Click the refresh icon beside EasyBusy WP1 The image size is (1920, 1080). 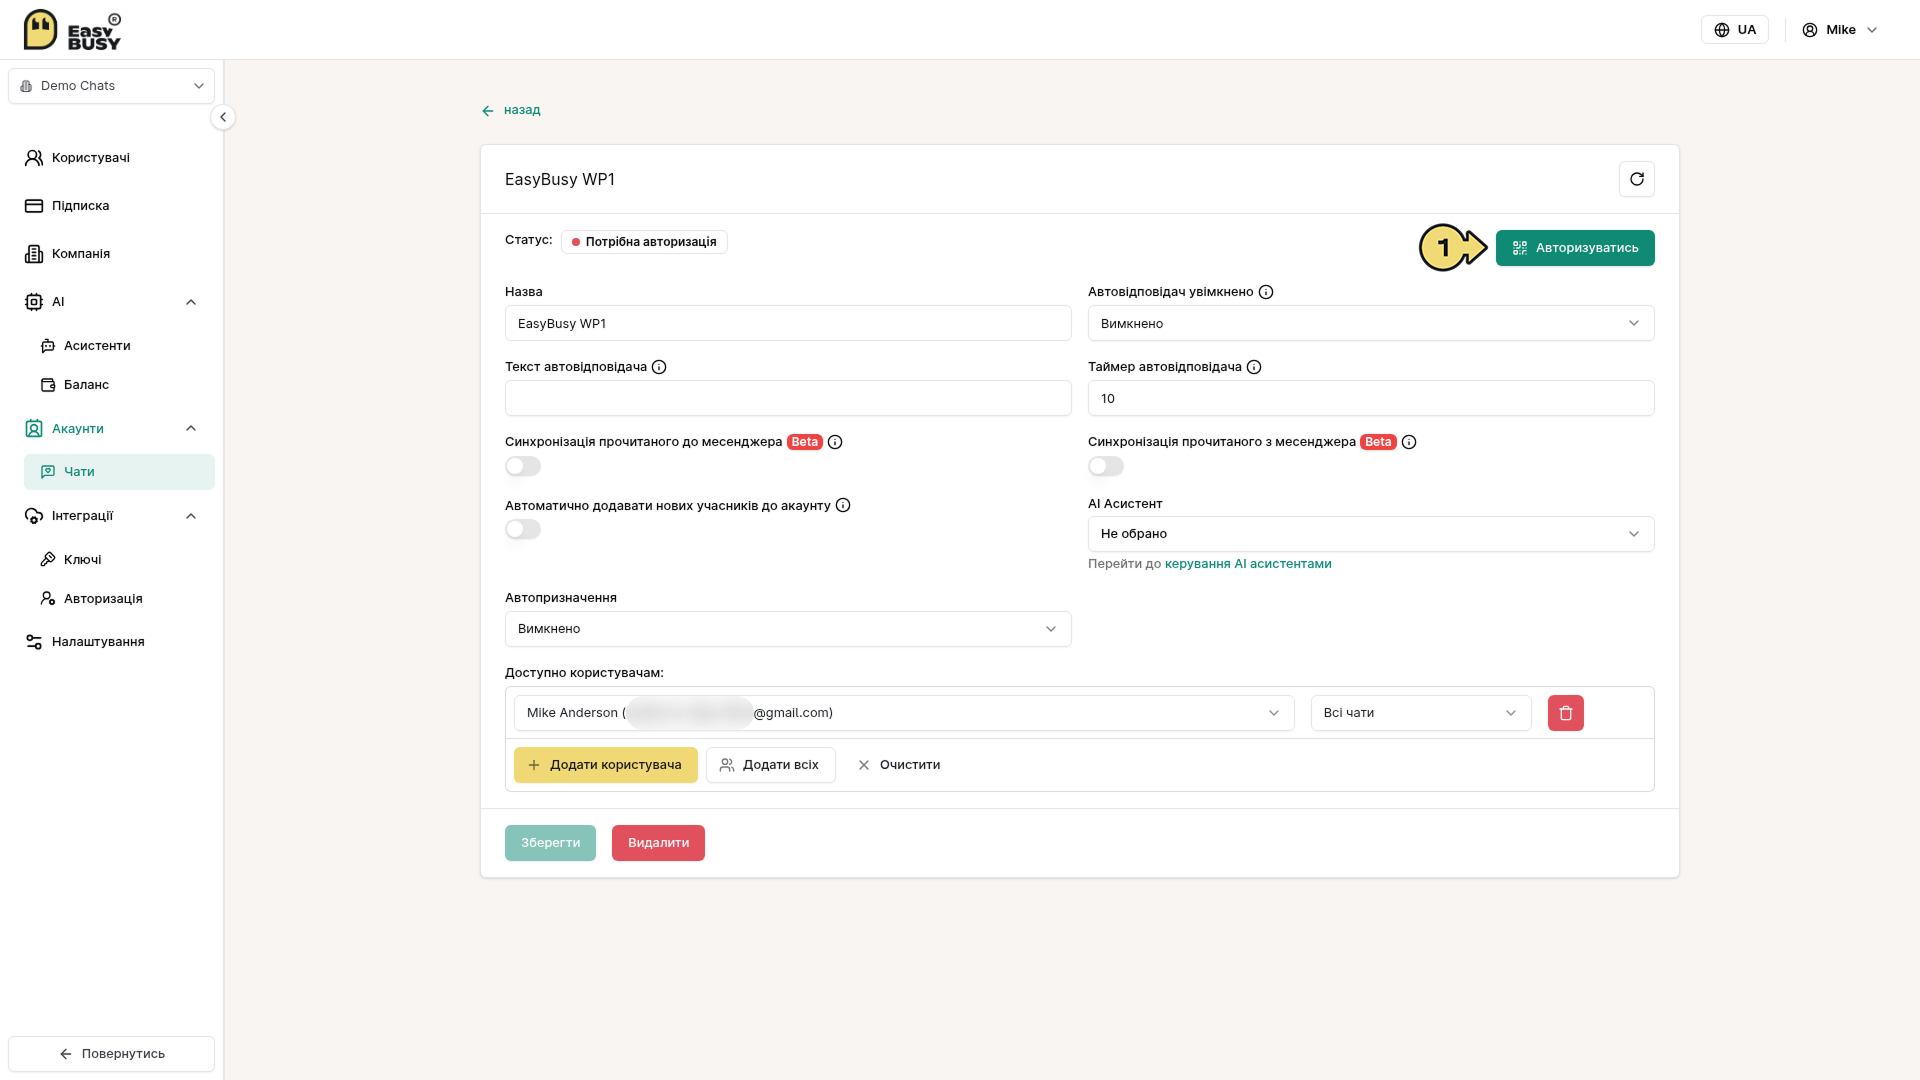(x=1636, y=179)
